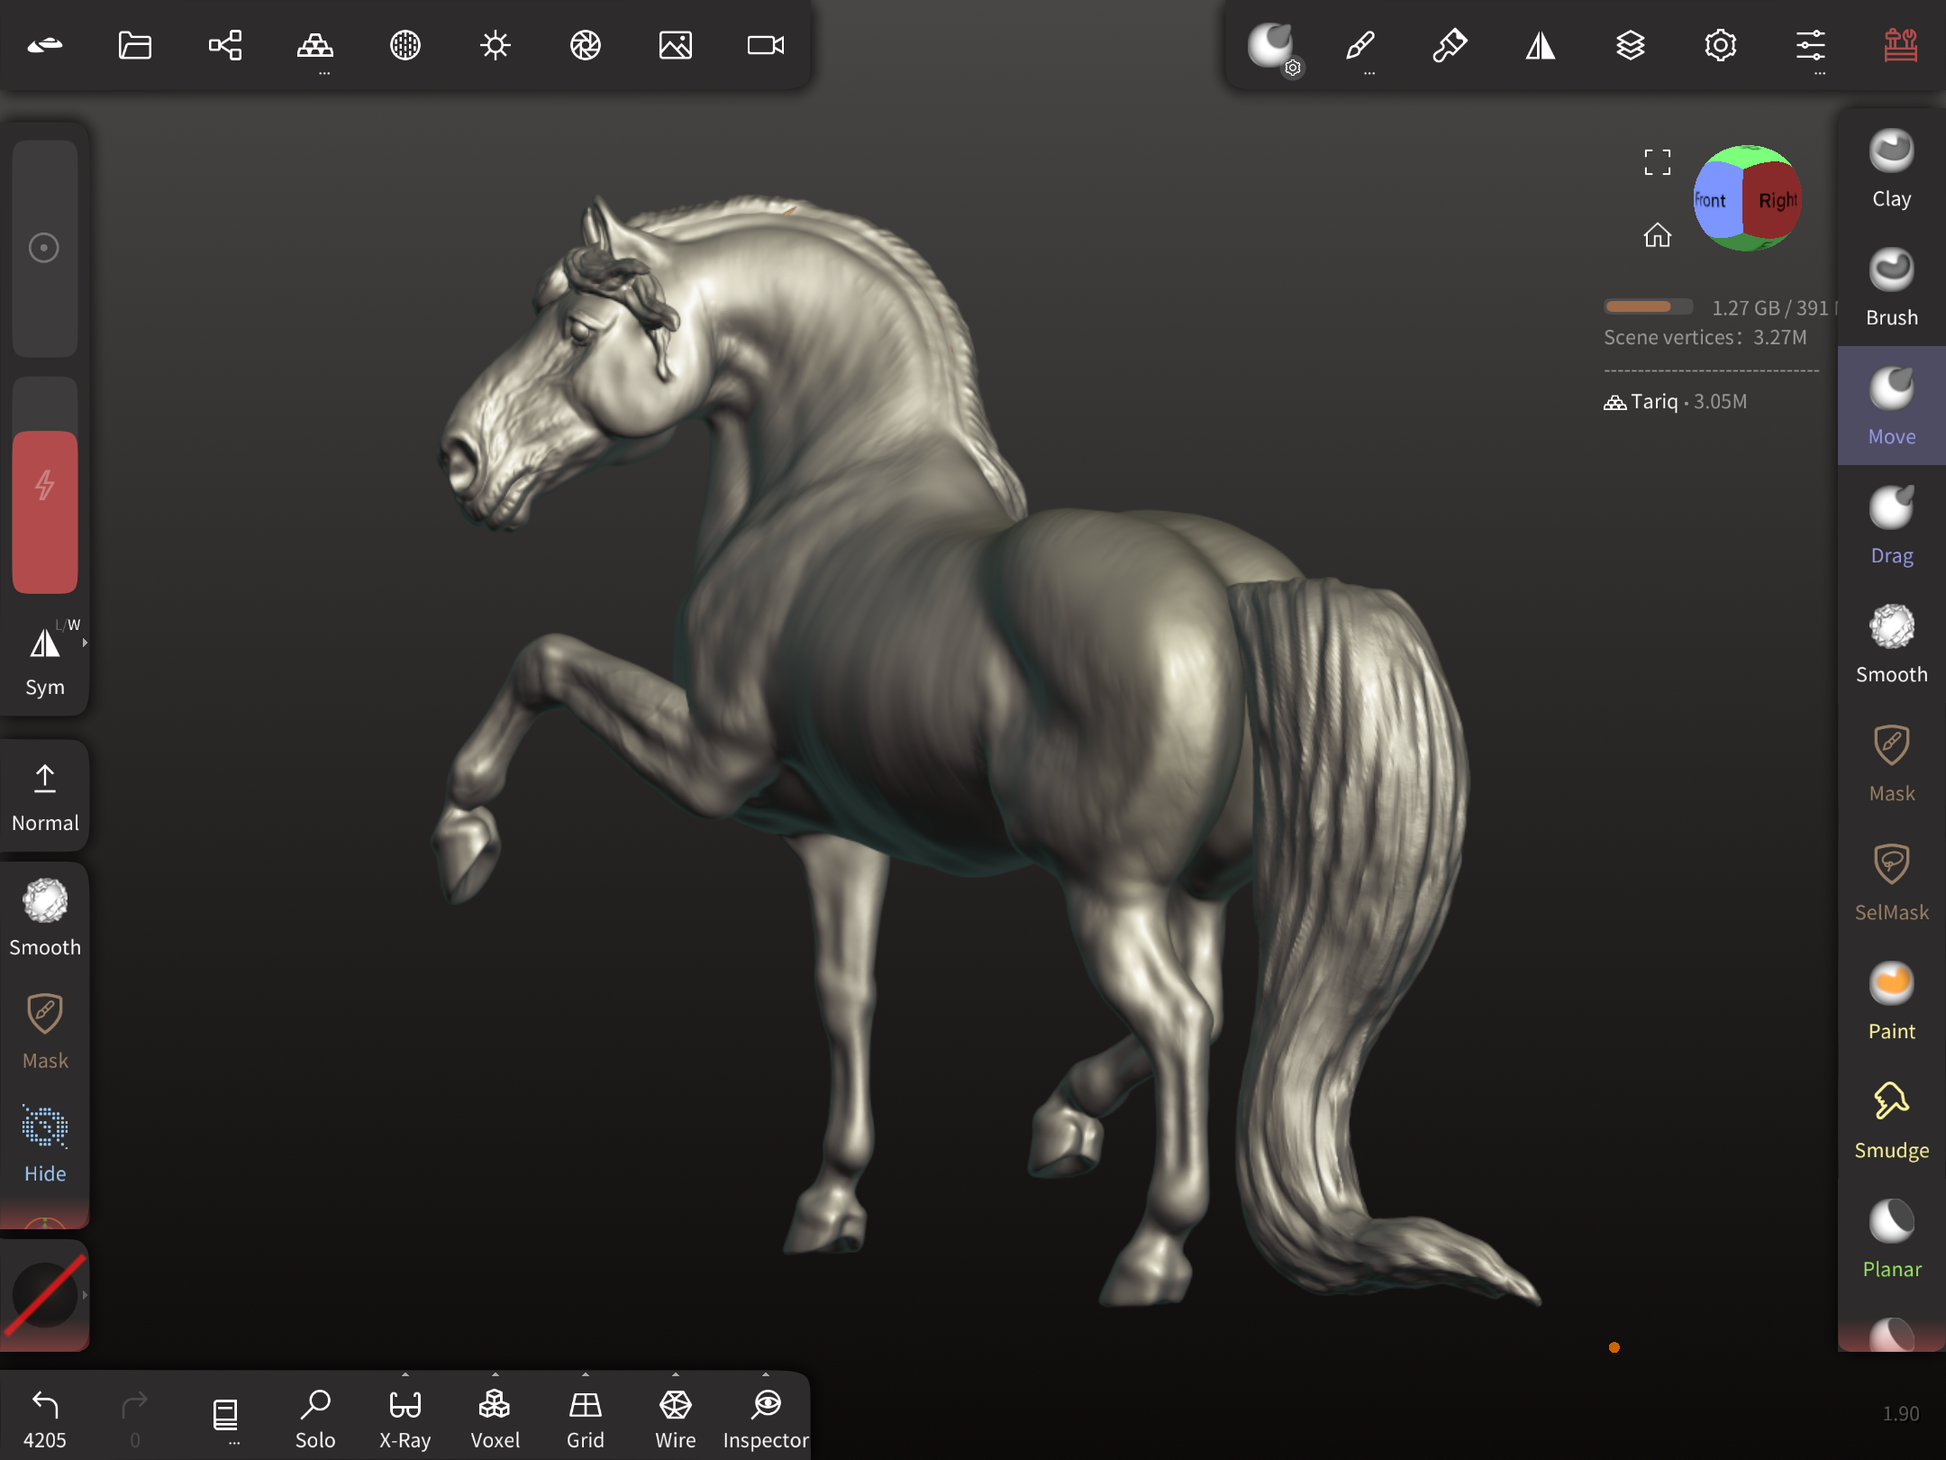Toggle X-Ray view mode
Viewport: 1946px width, 1460px height.
405,1417
